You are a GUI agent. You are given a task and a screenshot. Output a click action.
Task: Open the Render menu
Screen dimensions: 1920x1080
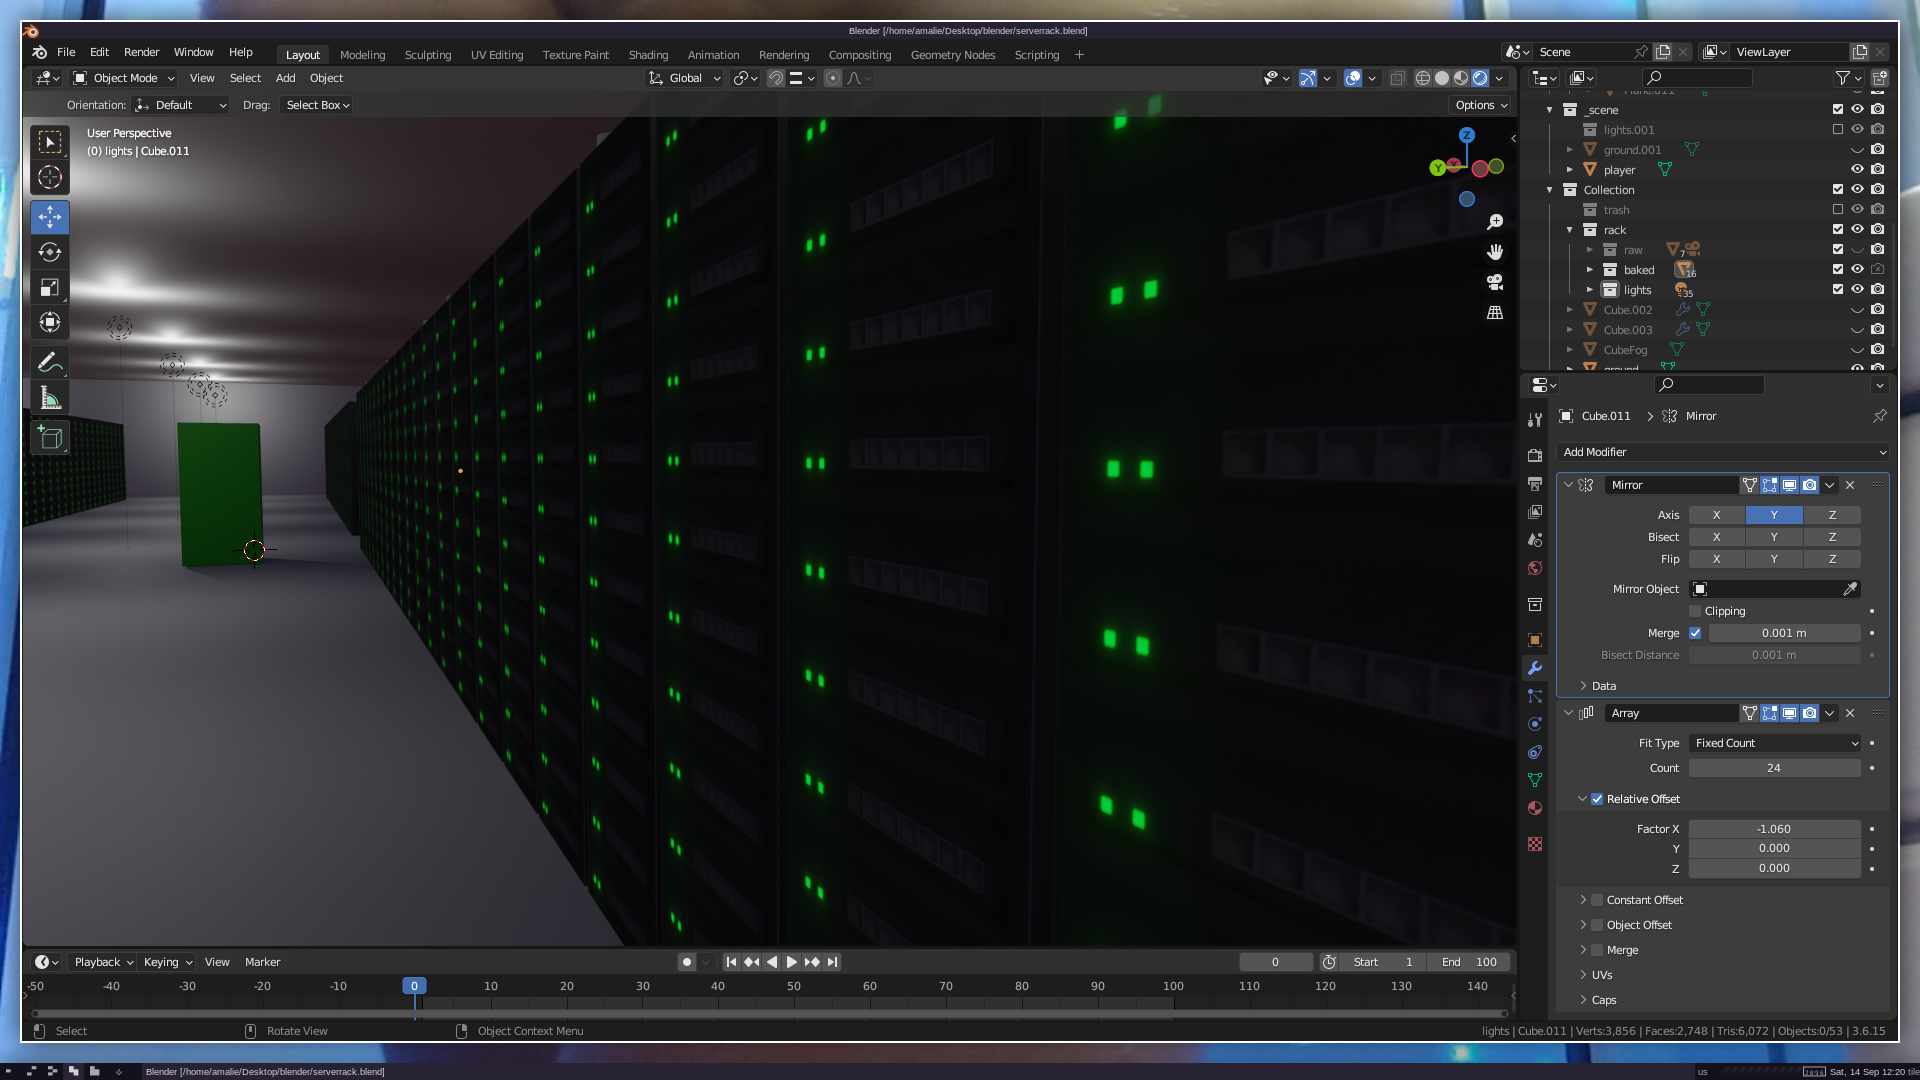click(x=141, y=52)
